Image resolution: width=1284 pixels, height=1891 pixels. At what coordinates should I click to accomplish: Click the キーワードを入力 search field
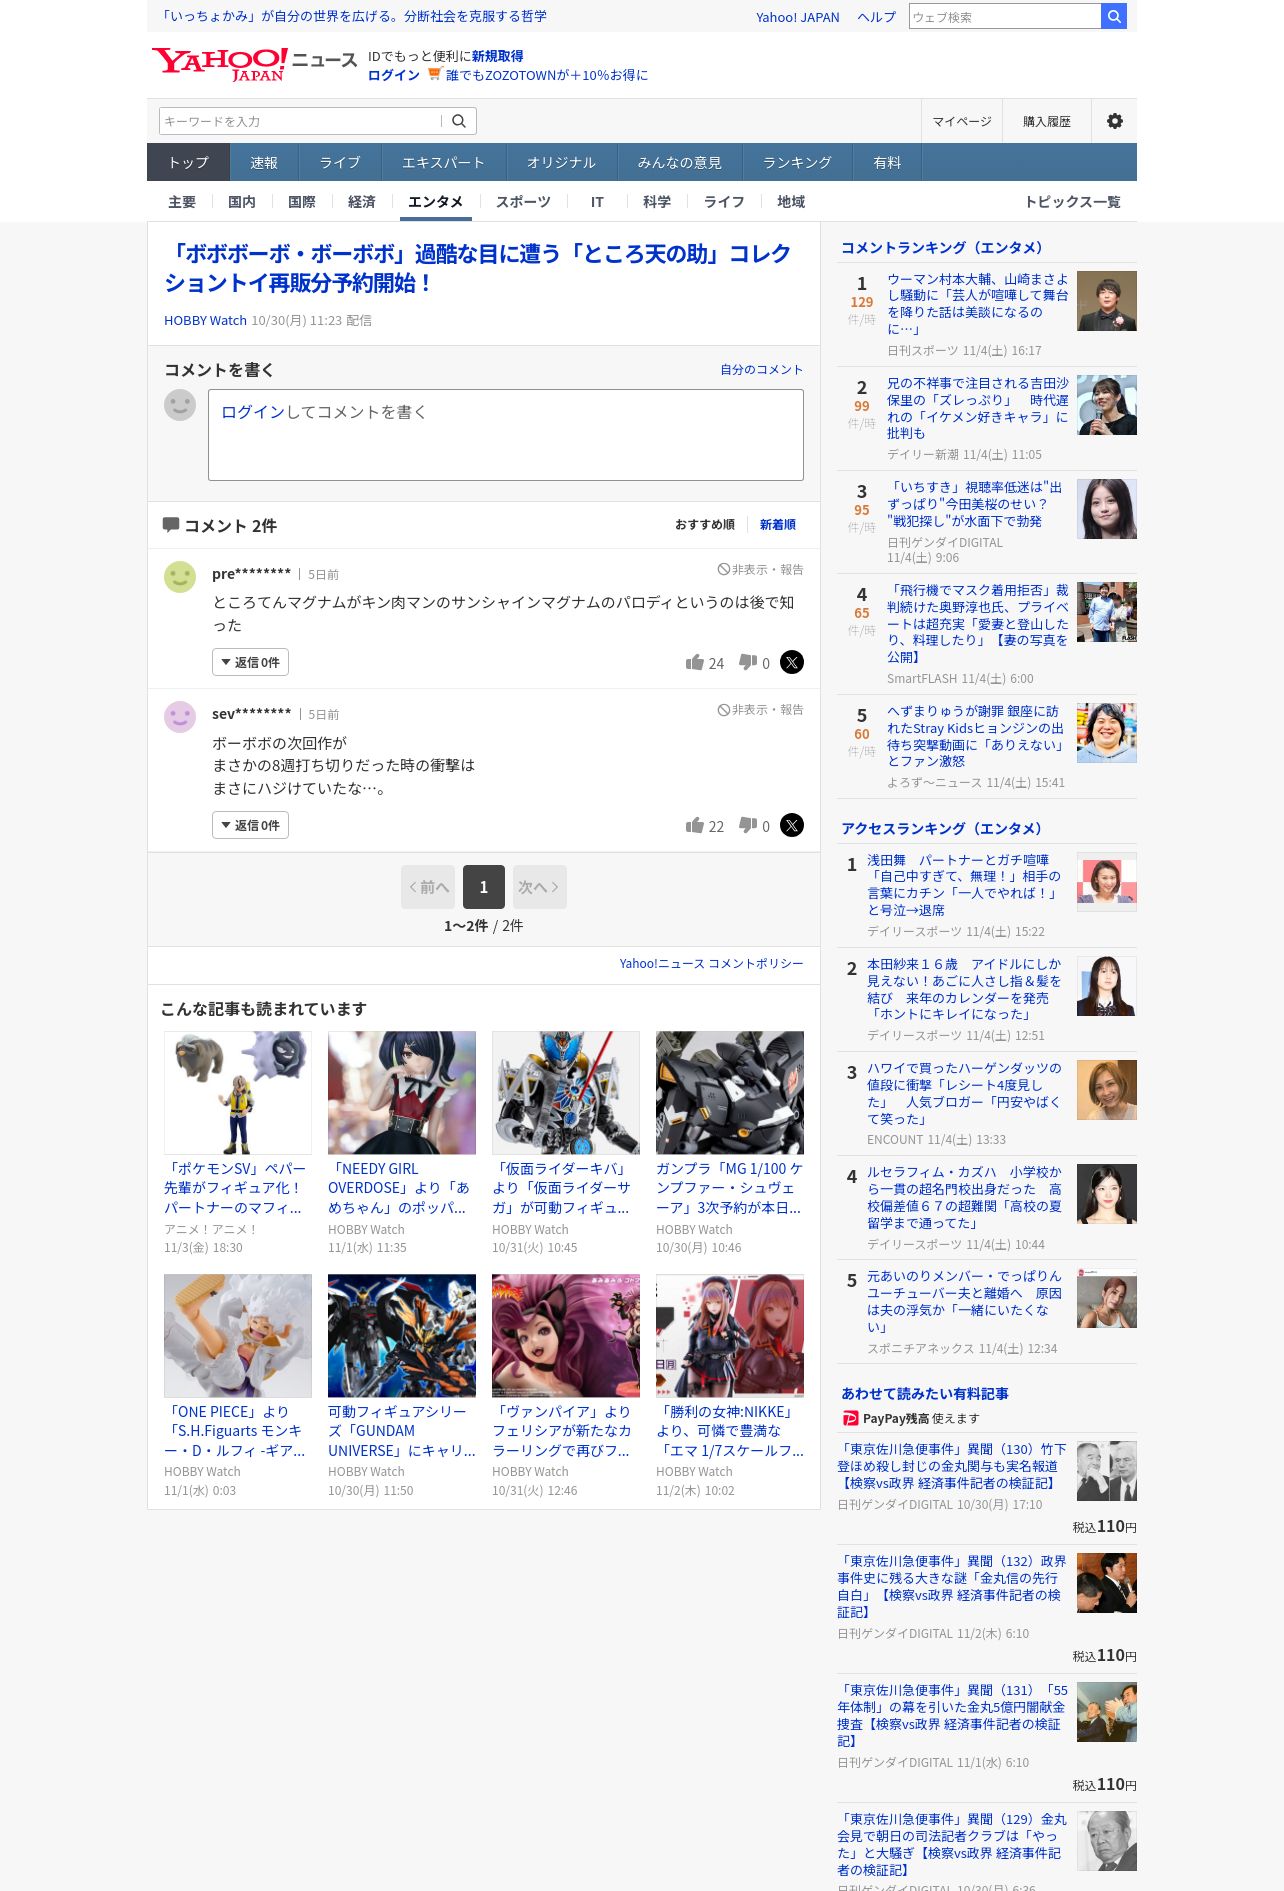click(300, 121)
